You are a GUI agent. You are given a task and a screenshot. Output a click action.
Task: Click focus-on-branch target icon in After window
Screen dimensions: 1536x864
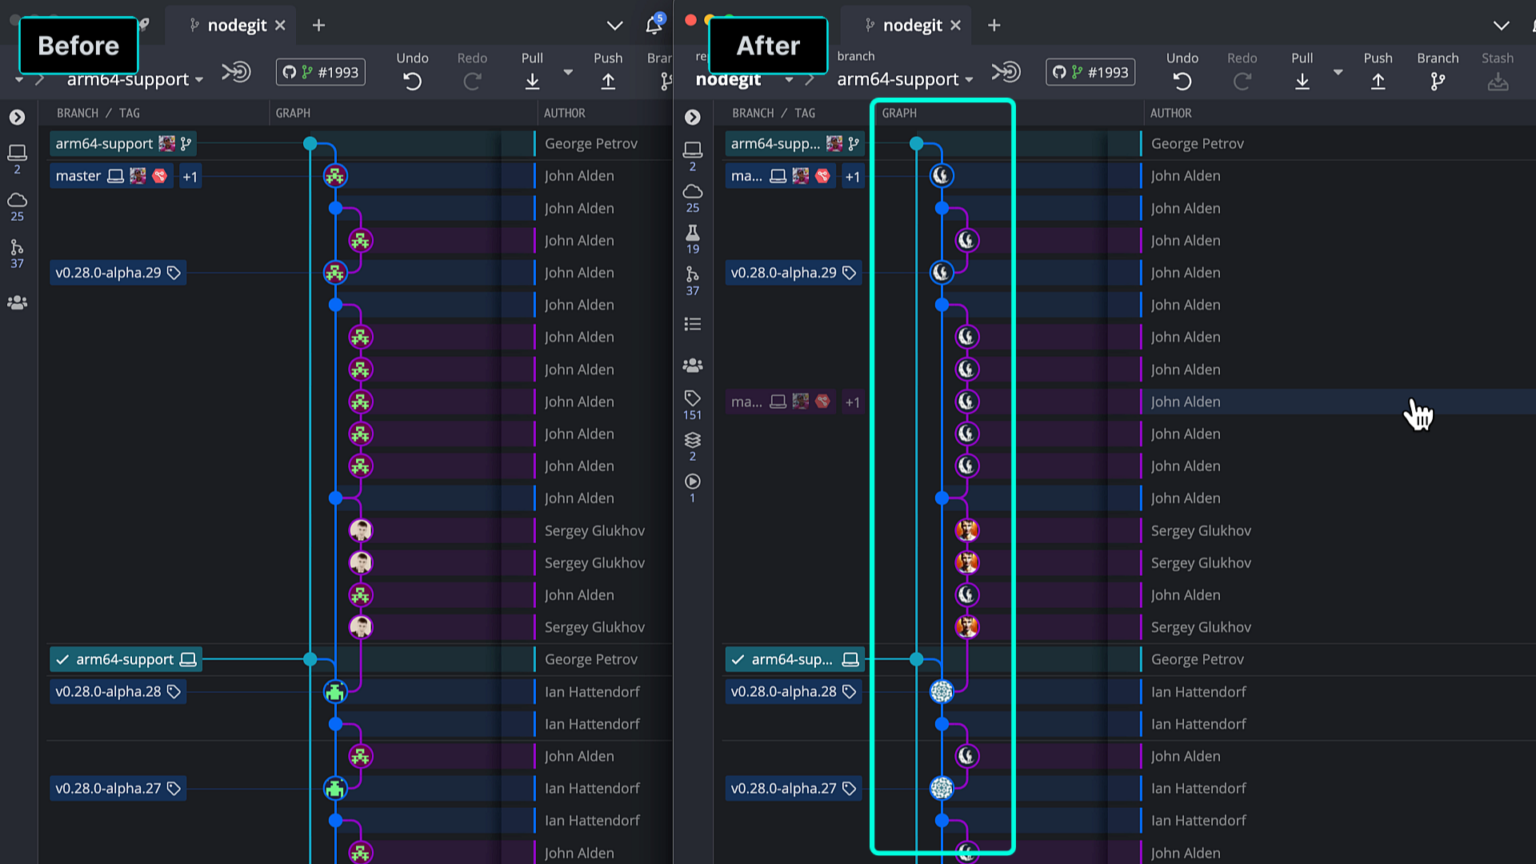click(x=1006, y=72)
